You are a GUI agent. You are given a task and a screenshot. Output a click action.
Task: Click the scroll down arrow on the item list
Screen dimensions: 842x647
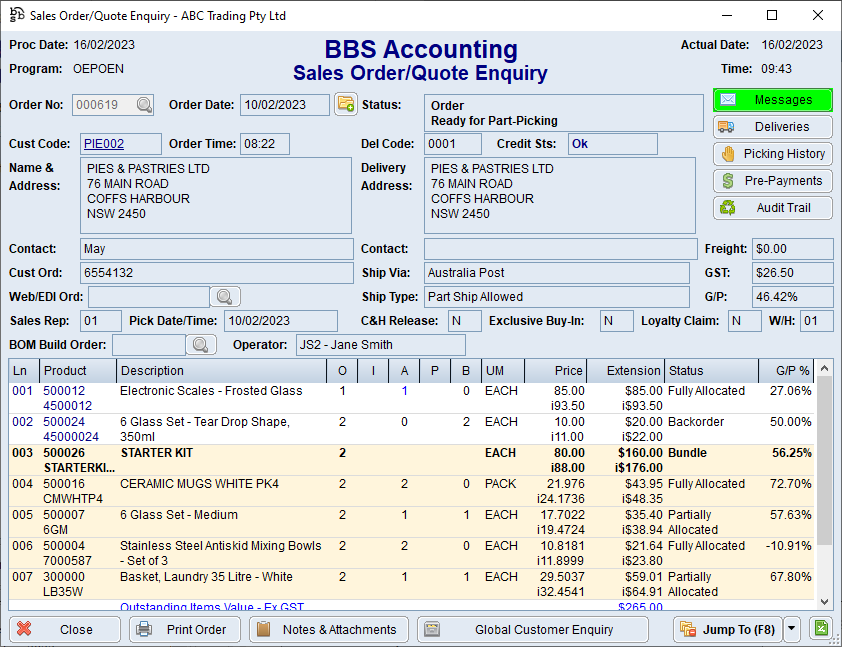[x=825, y=601]
